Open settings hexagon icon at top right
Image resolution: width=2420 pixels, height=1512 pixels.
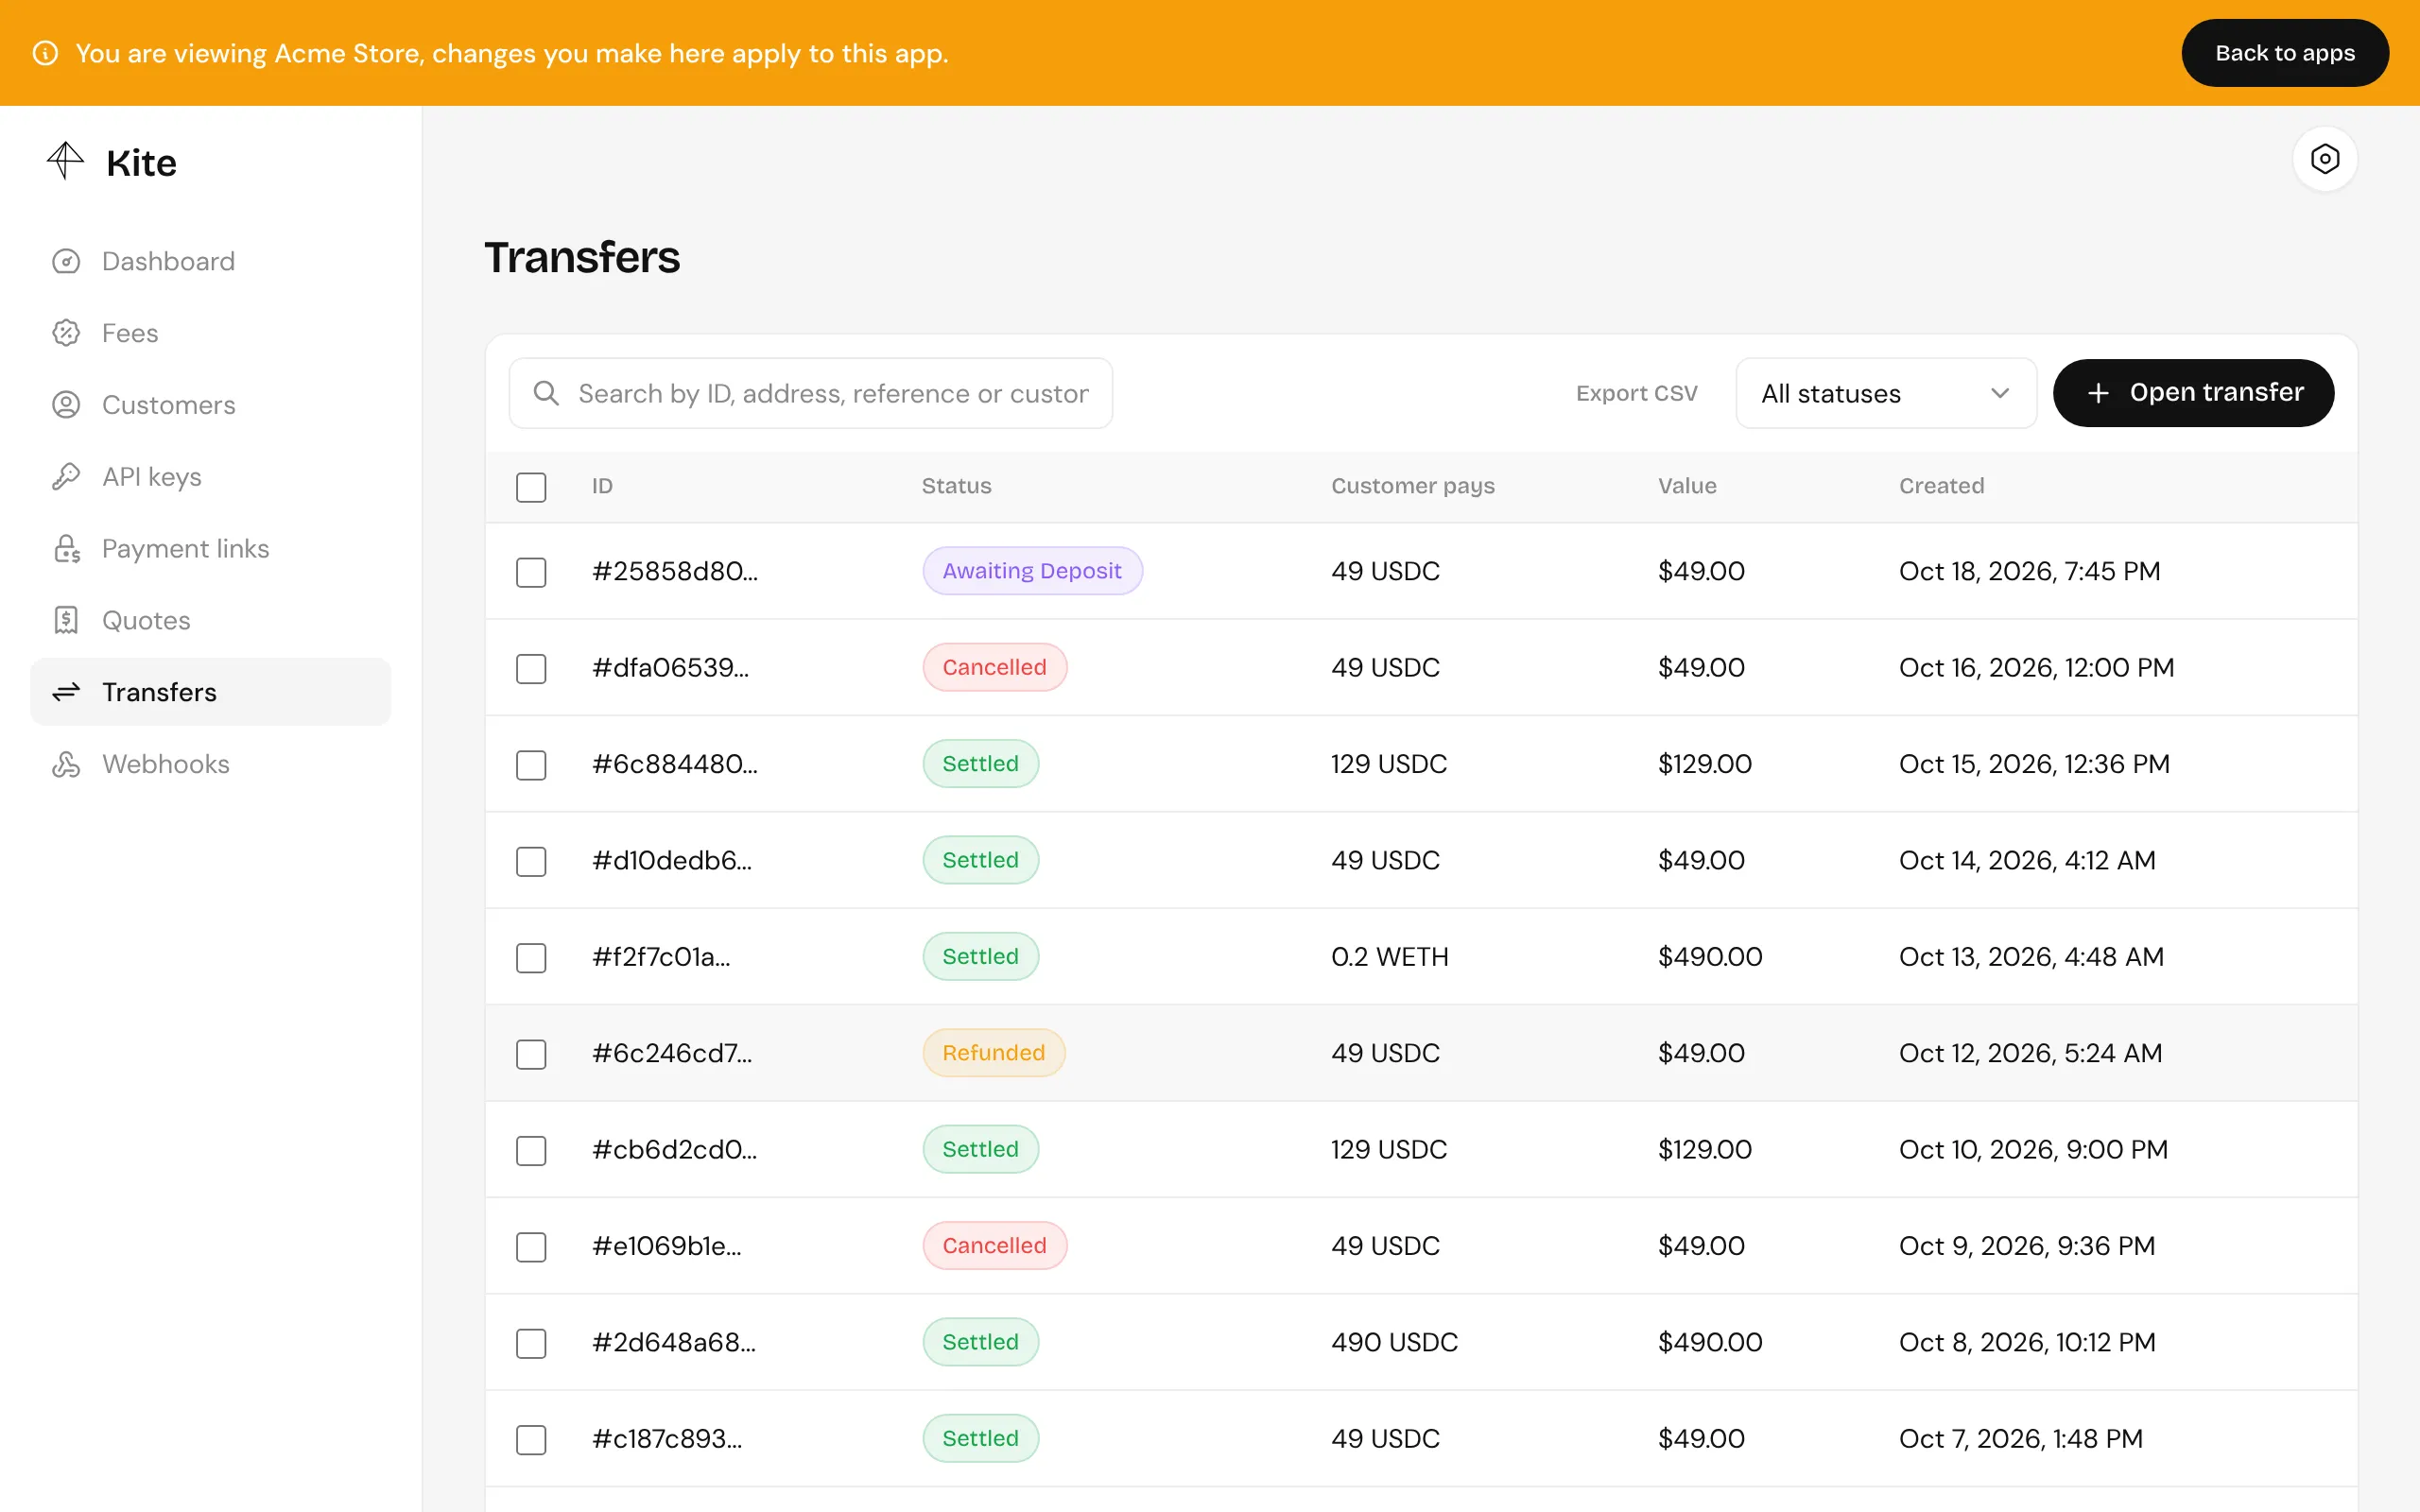(x=2325, y=159)
